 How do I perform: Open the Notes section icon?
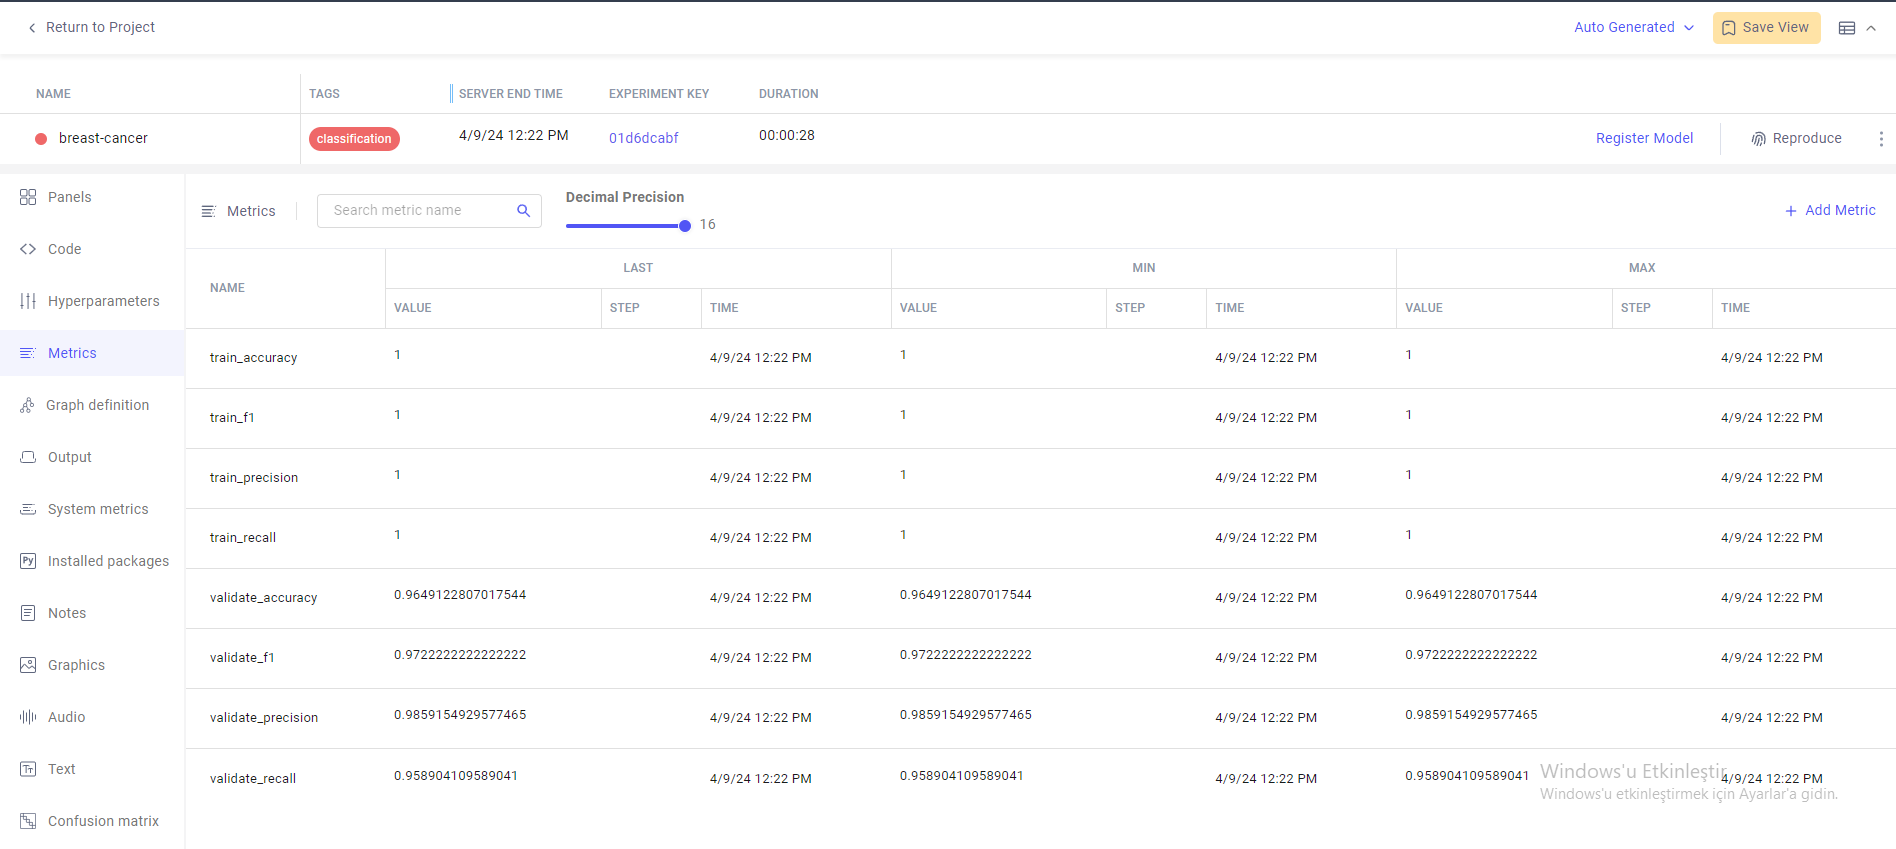(28, 613)
